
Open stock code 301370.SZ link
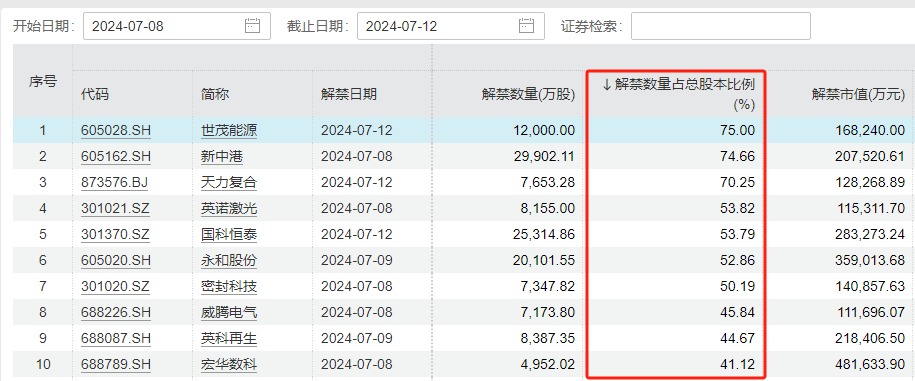[116, 235]
